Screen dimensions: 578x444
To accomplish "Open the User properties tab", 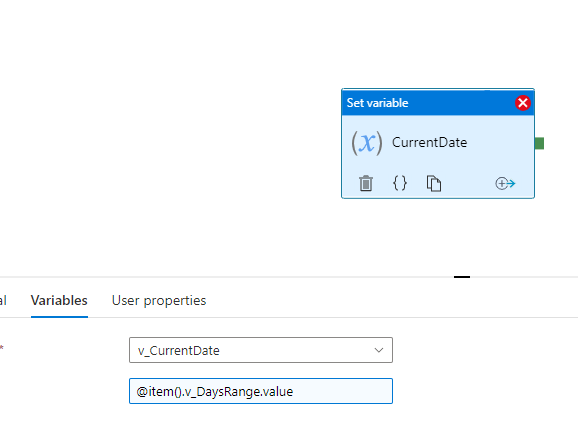I will [159, 301].
